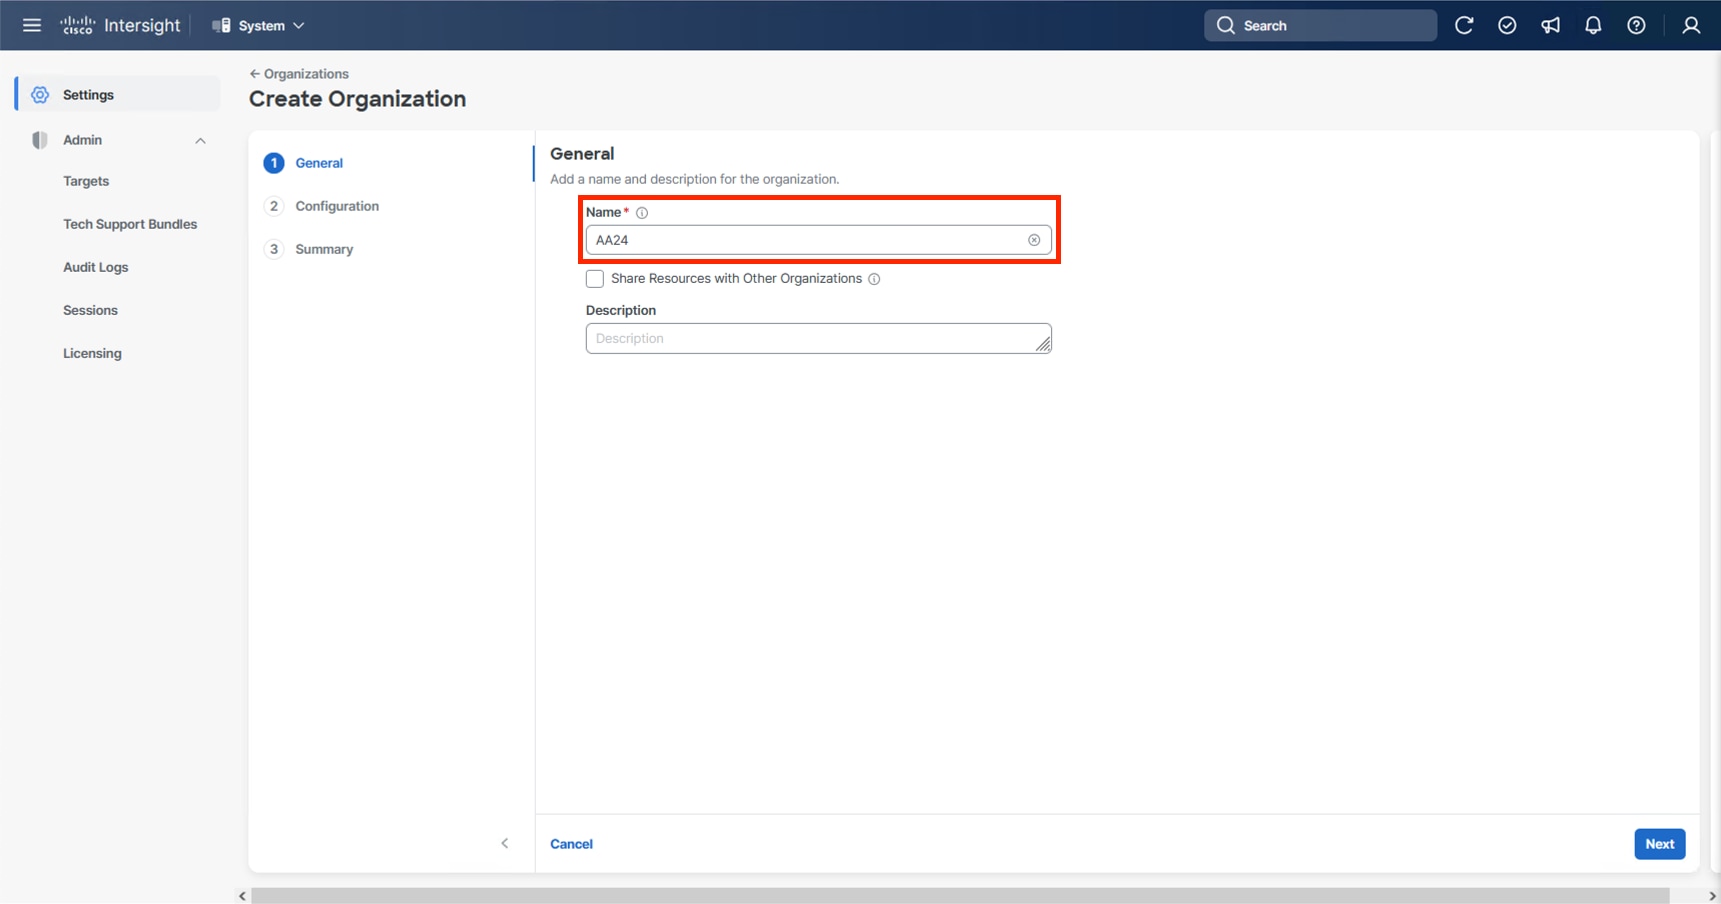Clear the AA24 name with the X

coord(1034,240)
